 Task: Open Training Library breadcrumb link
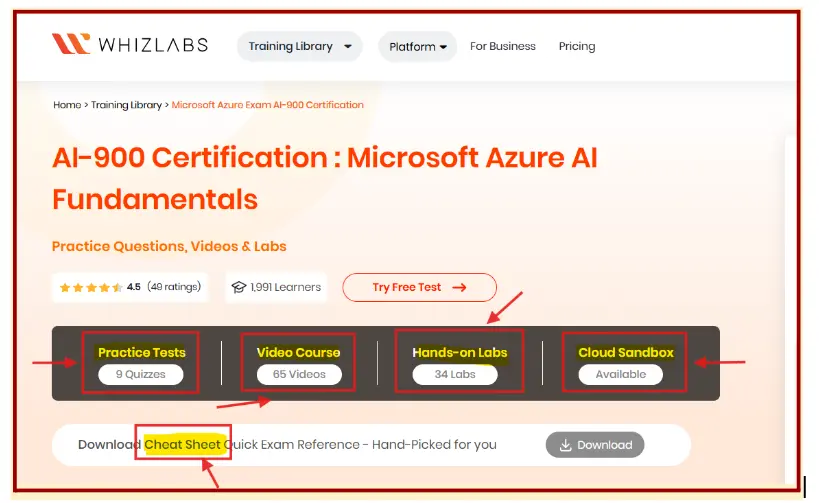[126, 104]
